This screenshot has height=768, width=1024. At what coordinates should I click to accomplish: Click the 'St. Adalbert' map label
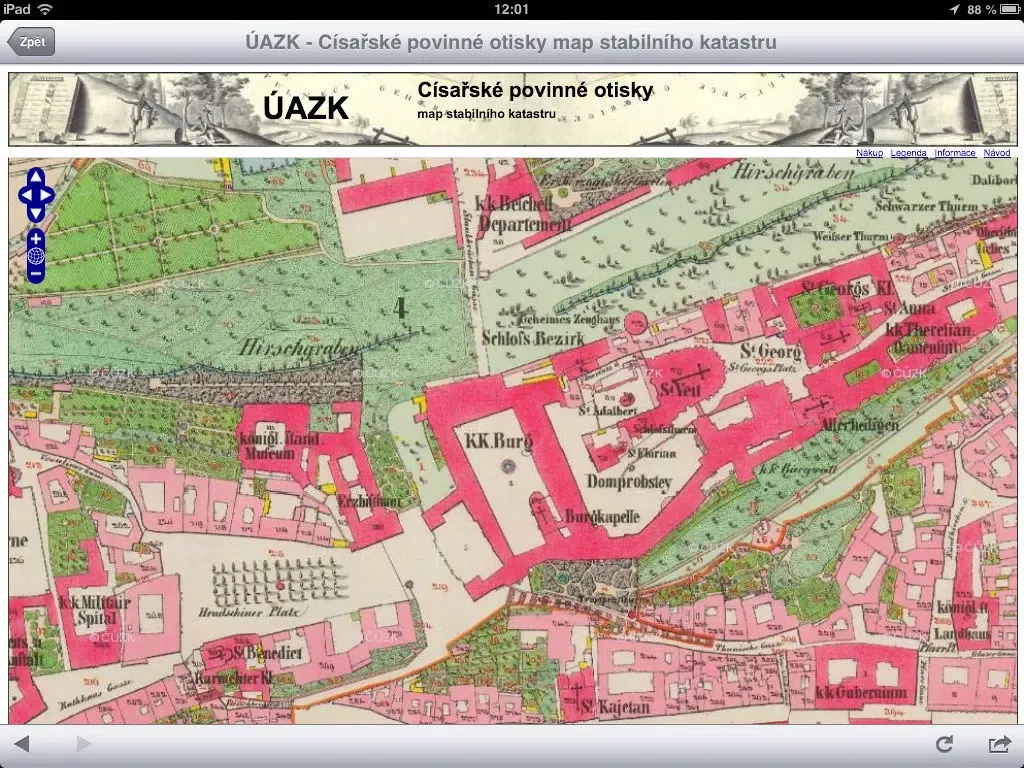[607, 411]
